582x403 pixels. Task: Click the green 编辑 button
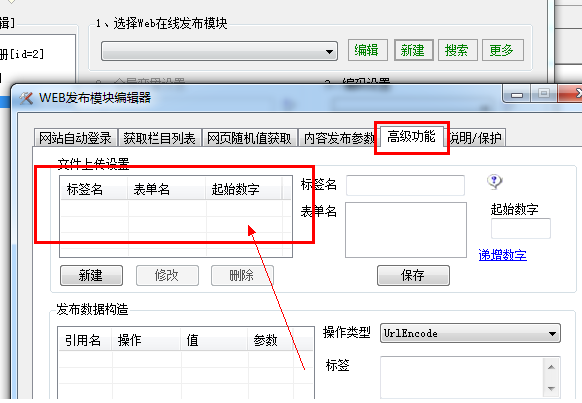[x=368, y=50]
